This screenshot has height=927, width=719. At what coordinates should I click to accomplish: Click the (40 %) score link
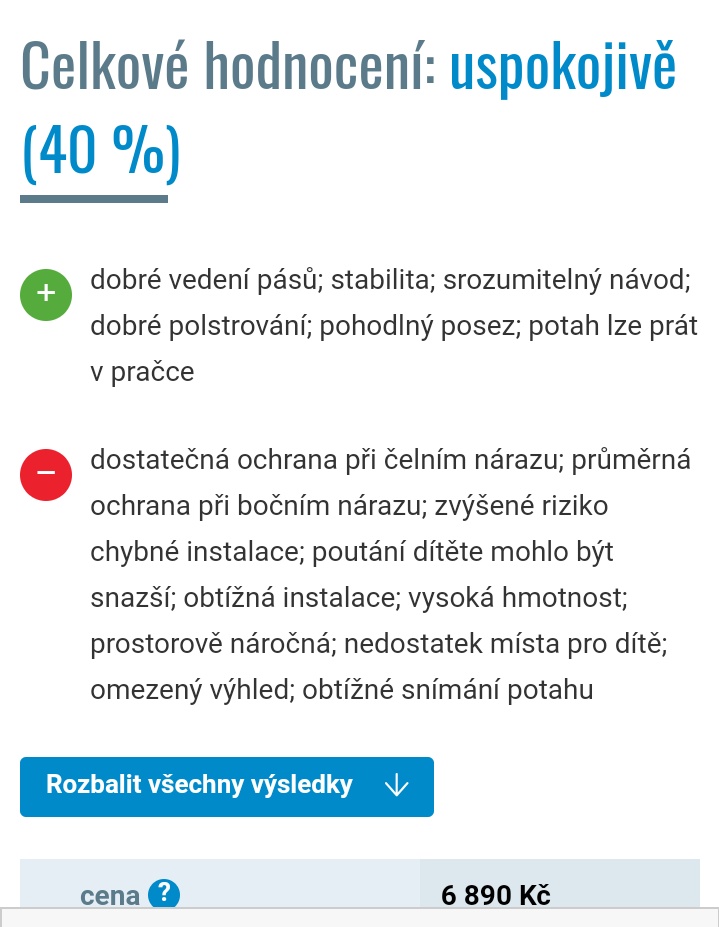pos(100,153)
